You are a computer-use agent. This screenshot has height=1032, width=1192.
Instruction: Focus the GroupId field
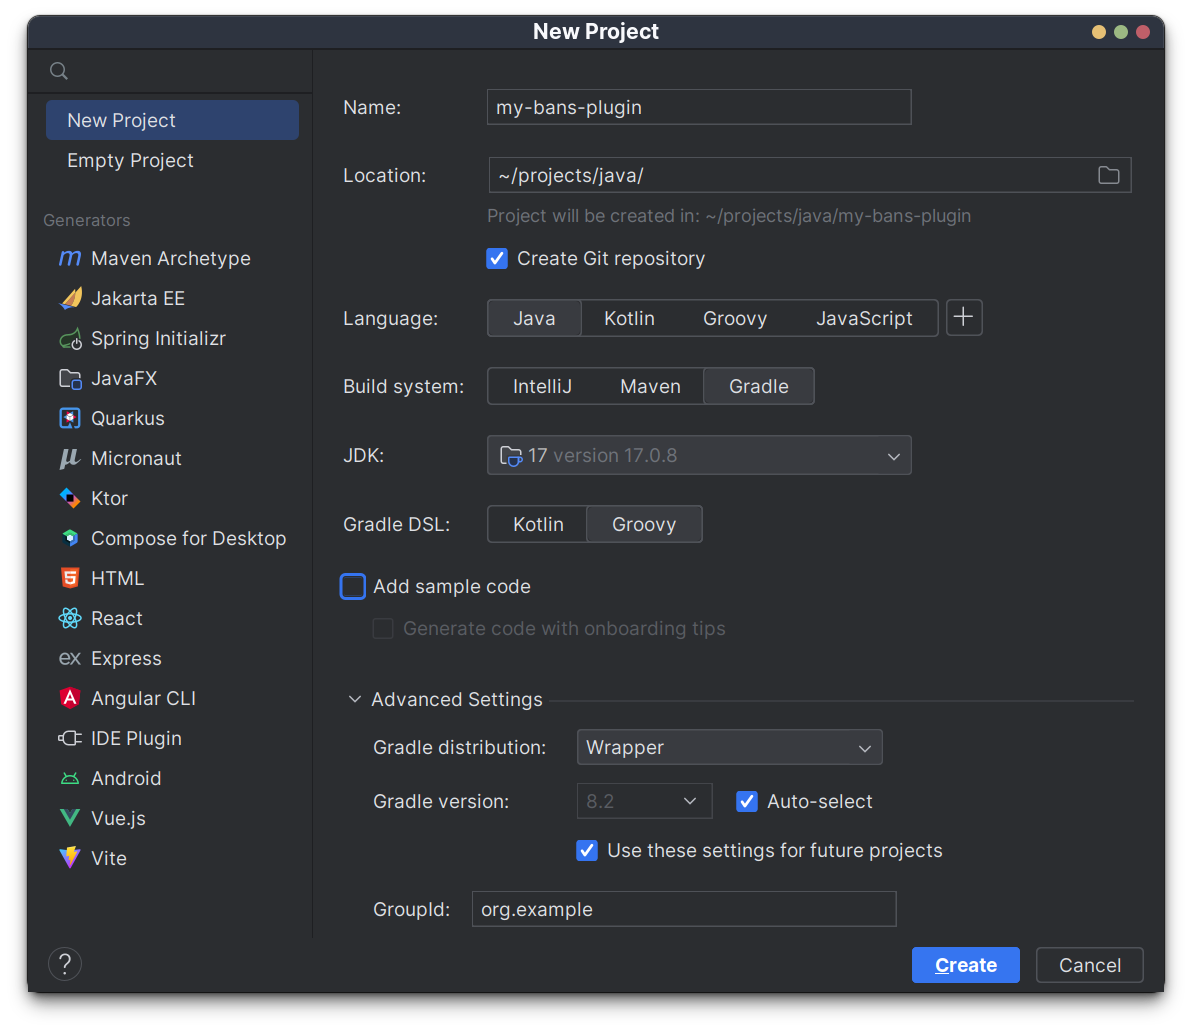click(684, 909)
